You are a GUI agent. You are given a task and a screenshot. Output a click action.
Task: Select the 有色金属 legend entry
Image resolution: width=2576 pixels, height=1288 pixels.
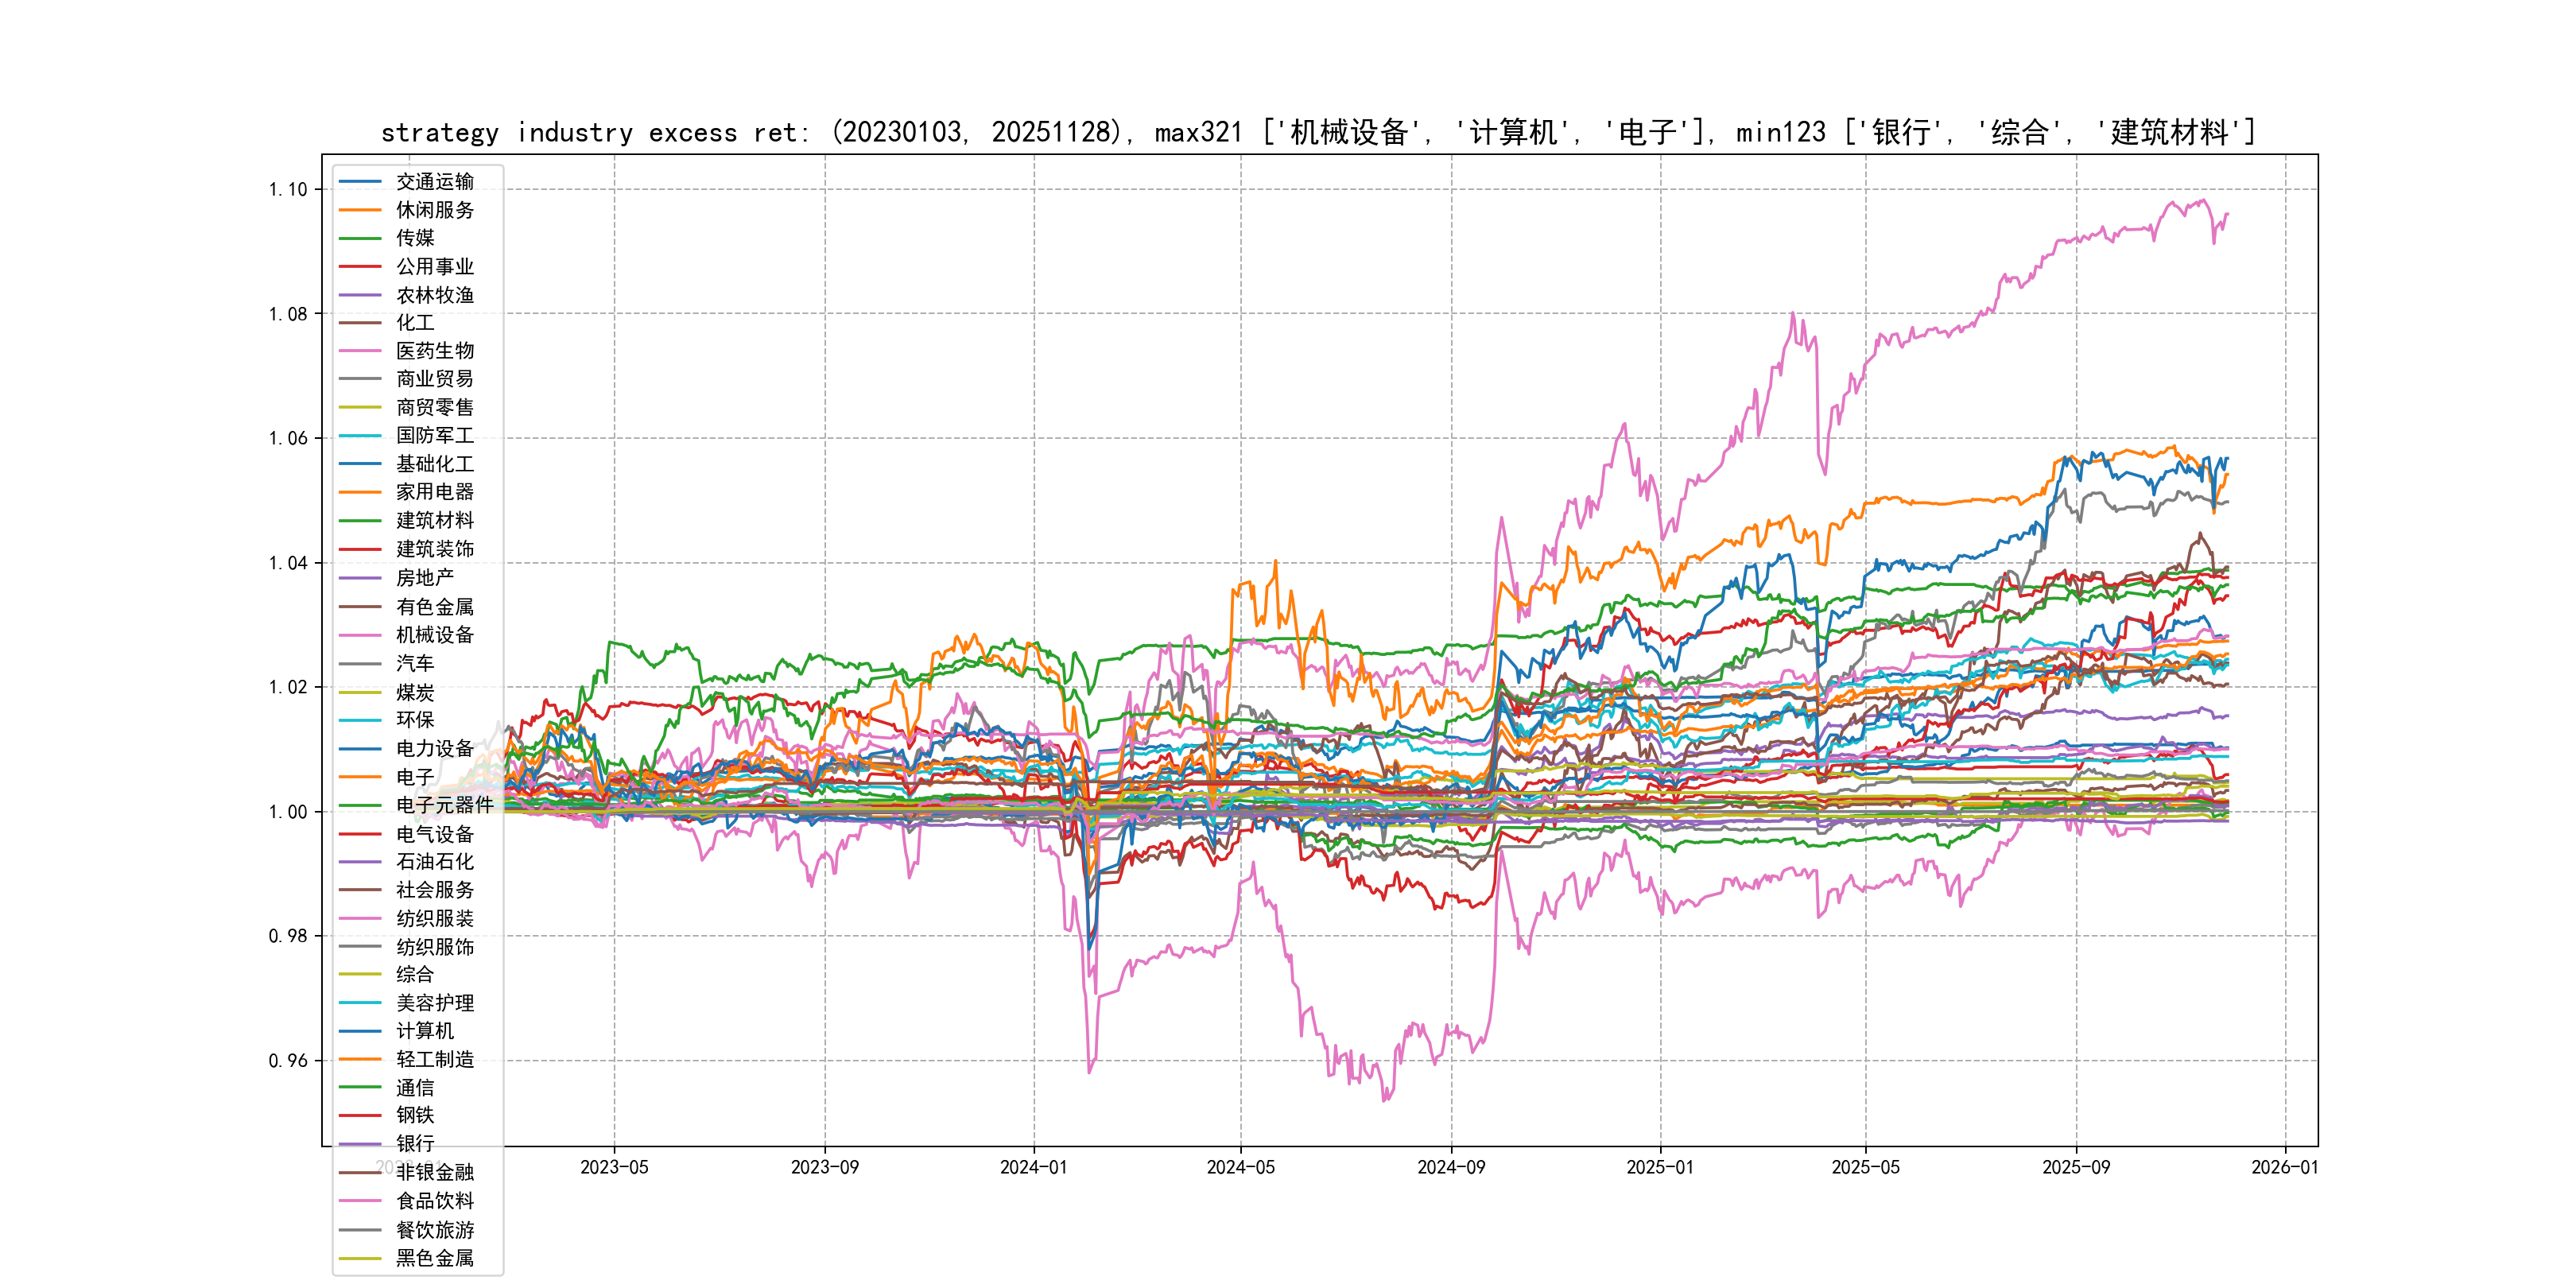pyautogui.click(x=434, y=607)
